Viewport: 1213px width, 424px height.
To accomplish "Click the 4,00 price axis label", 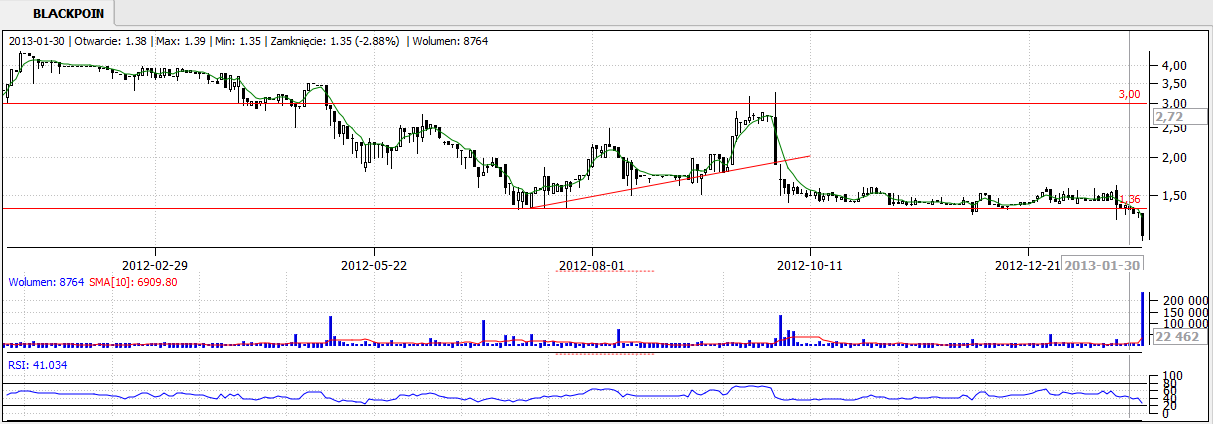I will point(1172,65).
